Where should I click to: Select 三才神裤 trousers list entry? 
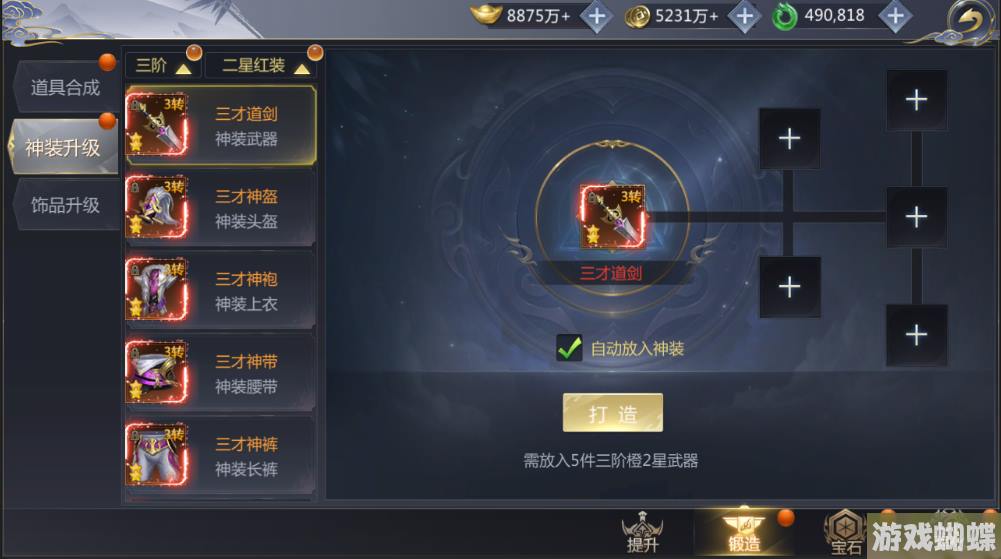click(220, 456)
